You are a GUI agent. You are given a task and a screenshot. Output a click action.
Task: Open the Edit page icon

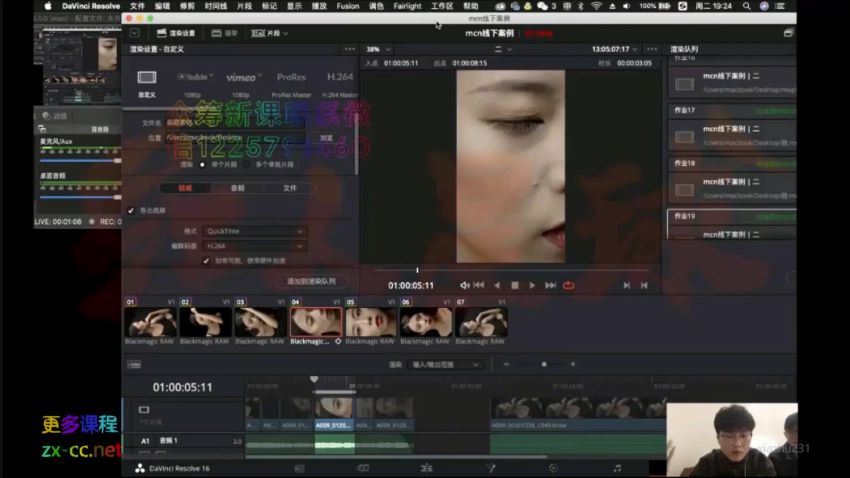(x=427, y=468)
